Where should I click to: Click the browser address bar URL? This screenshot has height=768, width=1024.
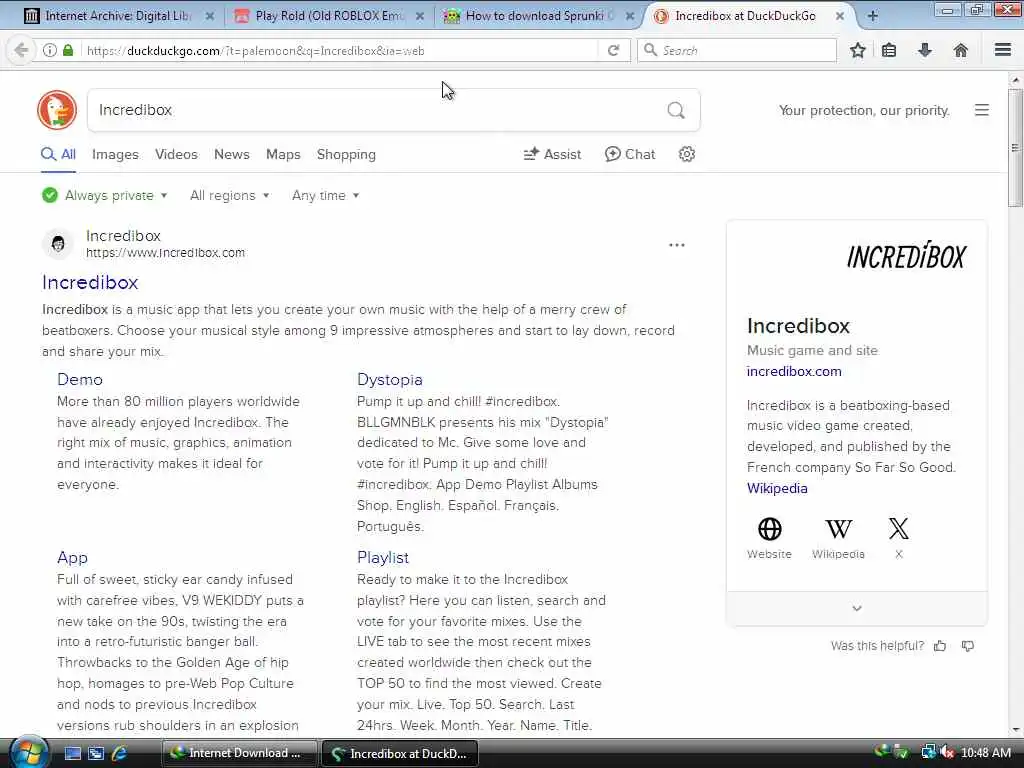click(340, 50)
